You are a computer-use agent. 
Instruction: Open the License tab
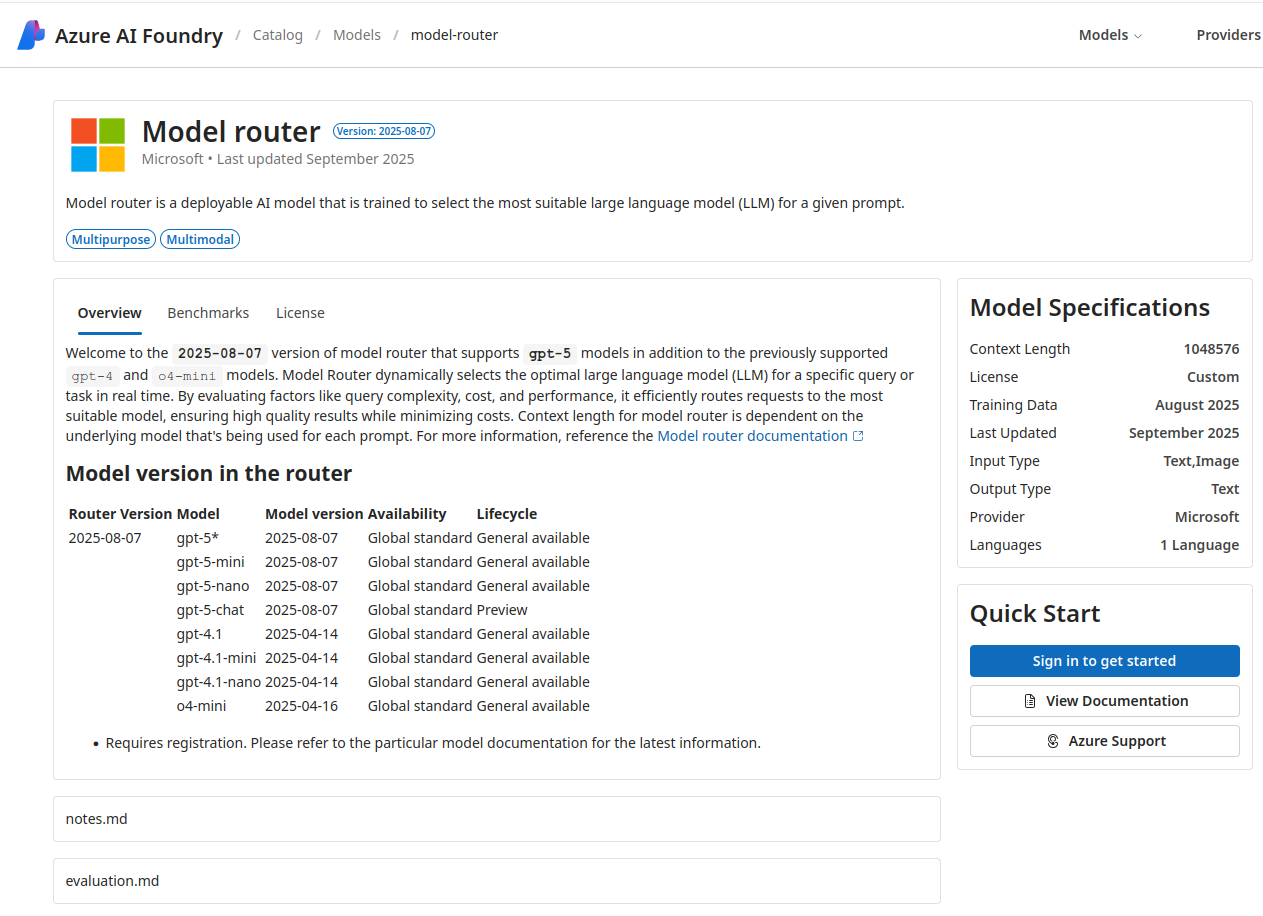pos(300,313)
